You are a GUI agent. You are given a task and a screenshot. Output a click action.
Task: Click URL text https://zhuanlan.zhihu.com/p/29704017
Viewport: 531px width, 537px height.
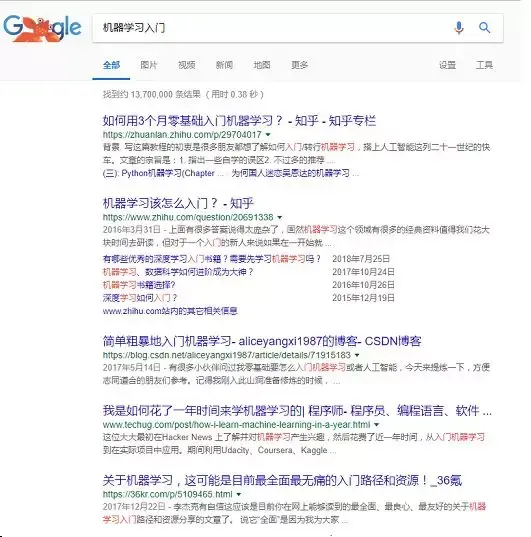182,135
